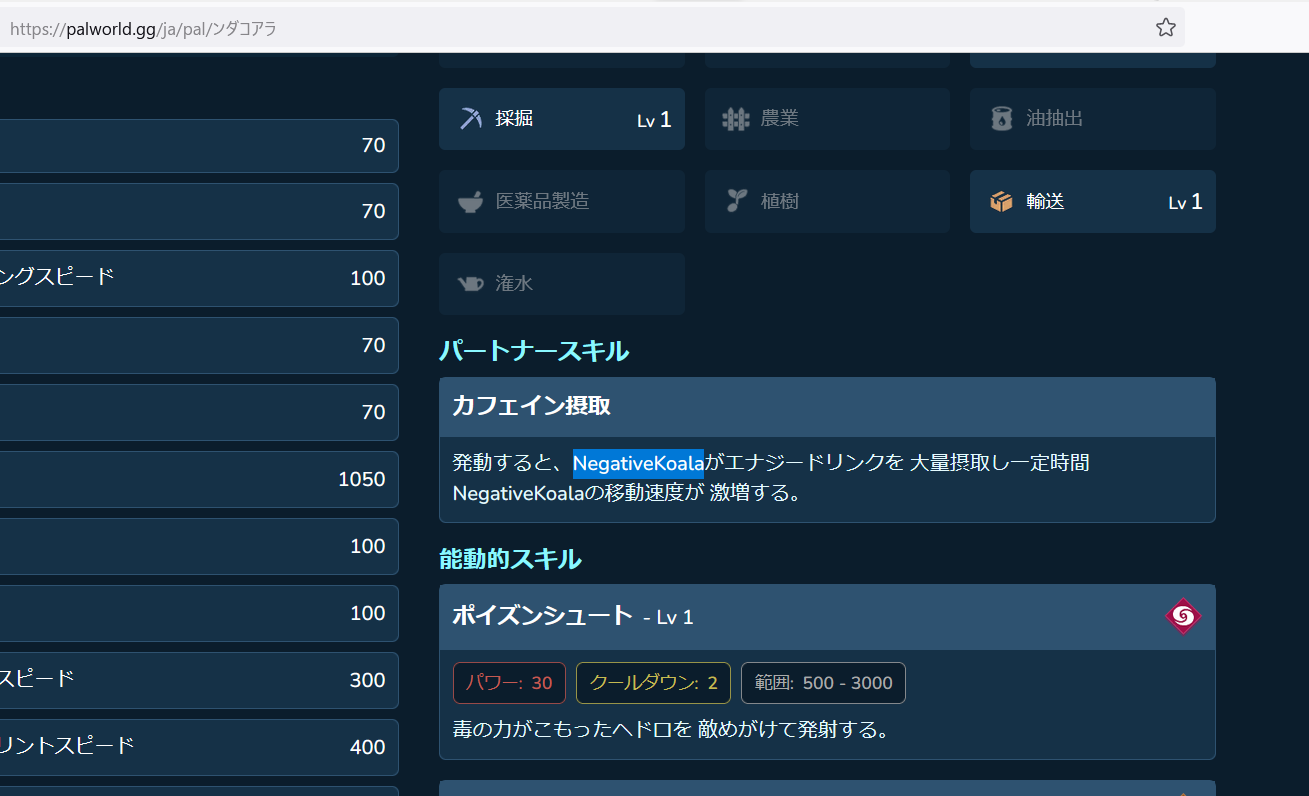Select the 農業 work card
Viewport: 1309px width, 796px height.
click(827, 119)
